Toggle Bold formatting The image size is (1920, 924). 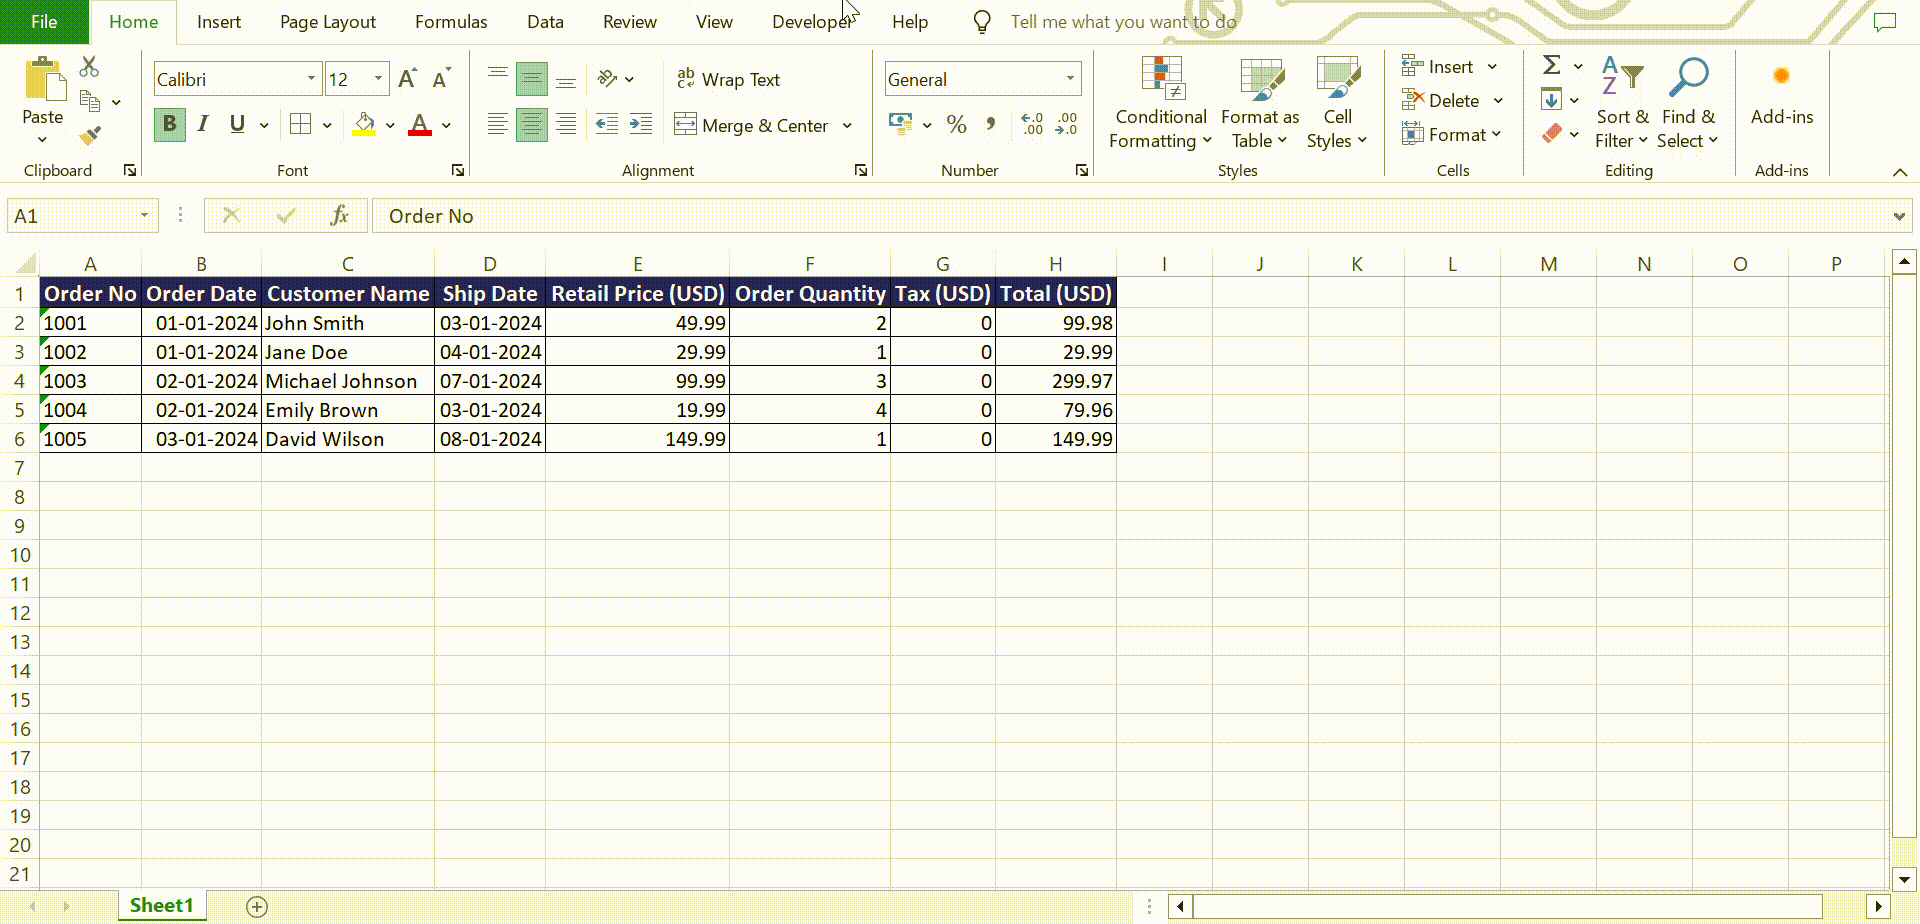(x=170, y=124)
